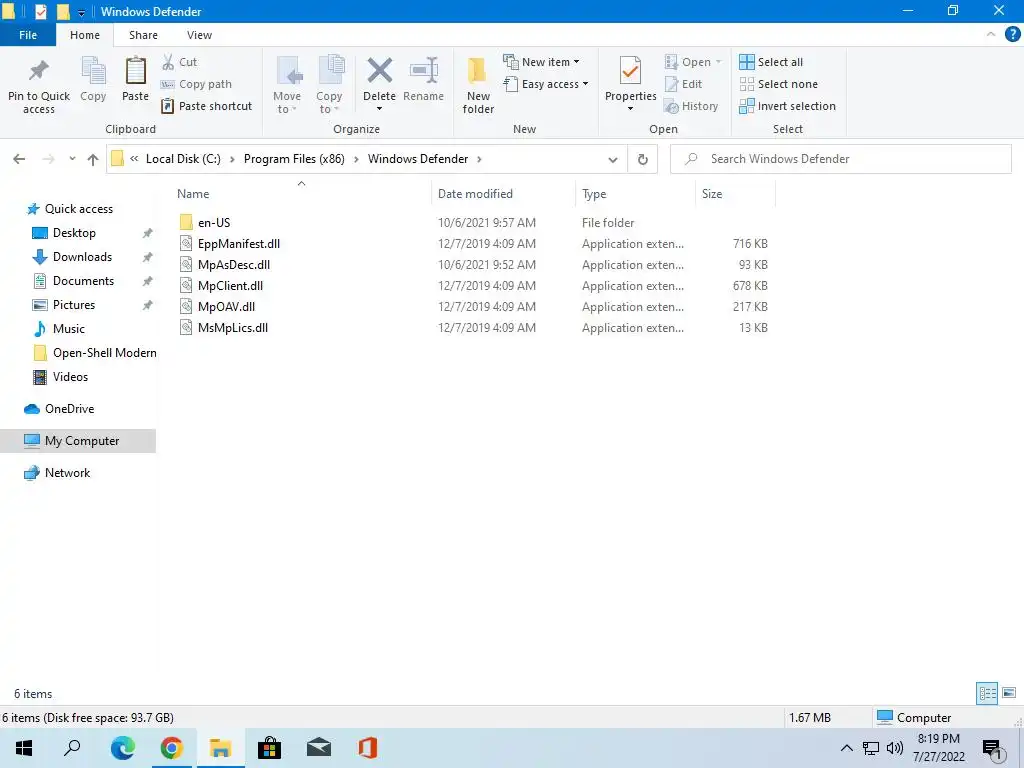1024x768 pixels.
Task: Switch to large icons view in status bar
Action: point(1009,693)
